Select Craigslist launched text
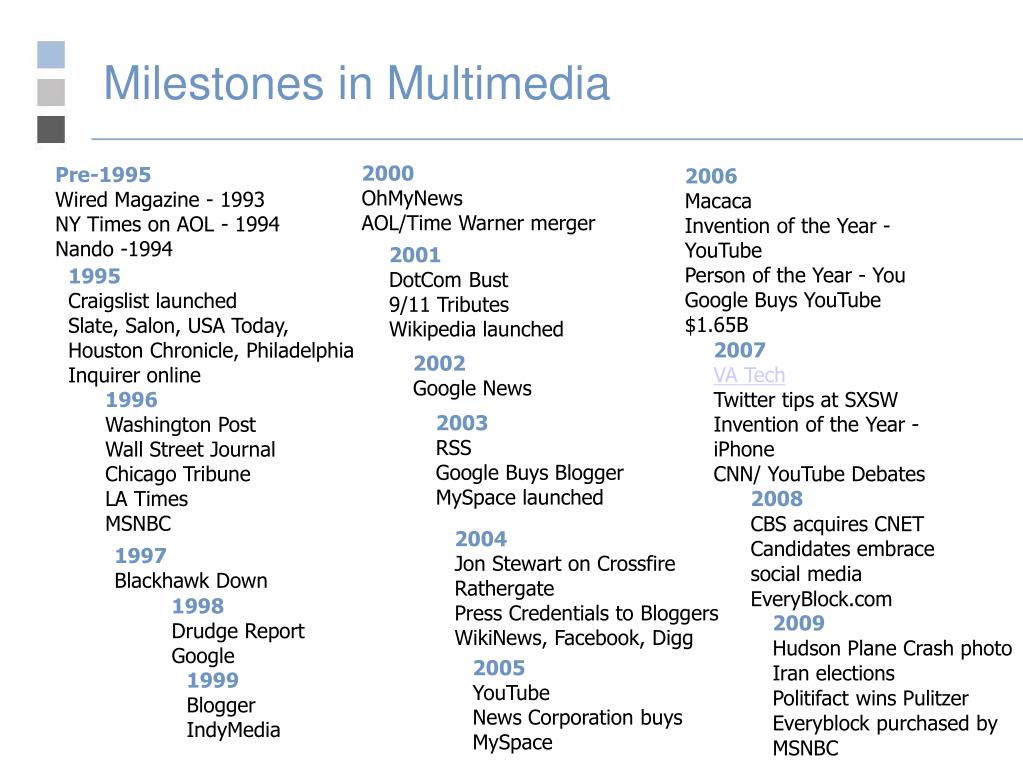Screen dimensions: 1023x767 153,301
